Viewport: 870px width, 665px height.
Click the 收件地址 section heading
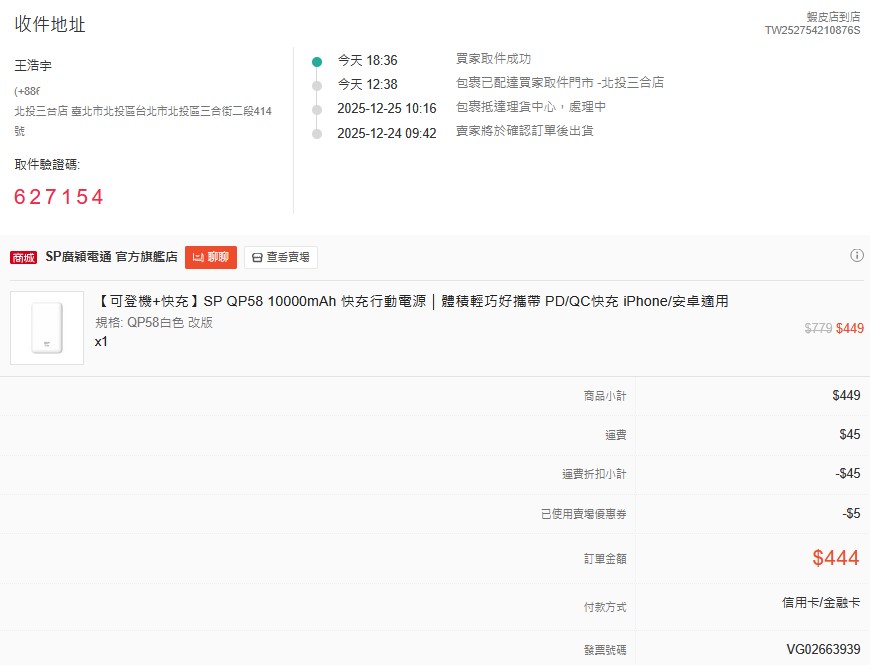click(x=50, y=24)
